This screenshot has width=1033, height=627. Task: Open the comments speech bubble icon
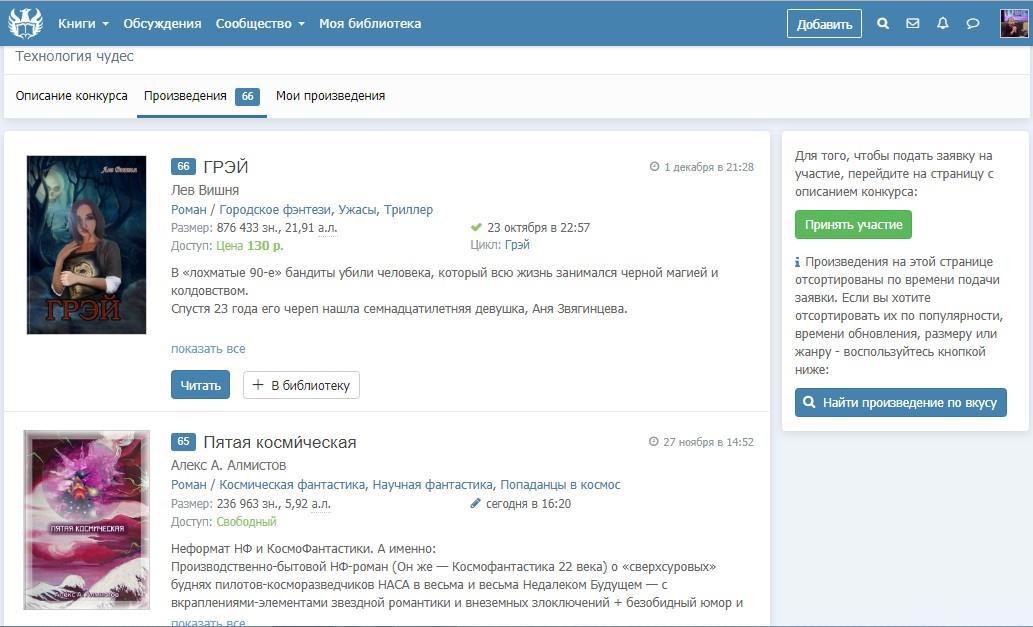point(972,24)
